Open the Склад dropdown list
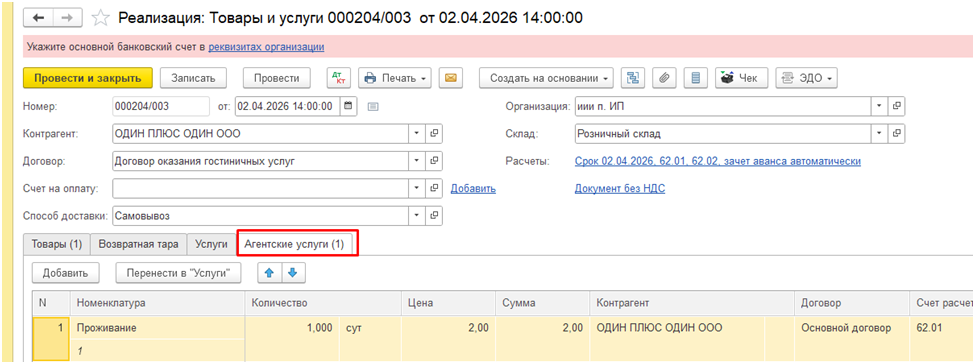Image resolution: width=975 pixels, height=364 pixels. [x=879, y=133]
